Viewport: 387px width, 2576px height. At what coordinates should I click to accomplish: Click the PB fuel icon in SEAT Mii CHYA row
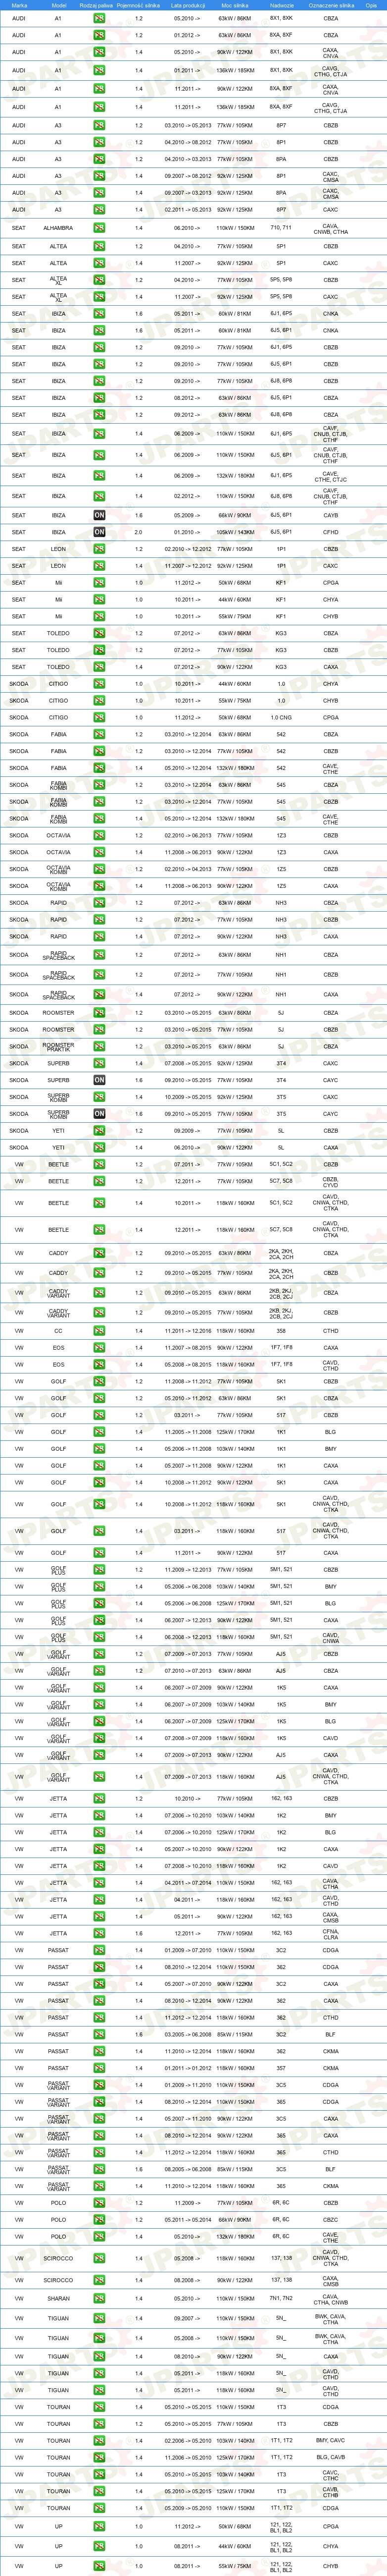point(99,599)
